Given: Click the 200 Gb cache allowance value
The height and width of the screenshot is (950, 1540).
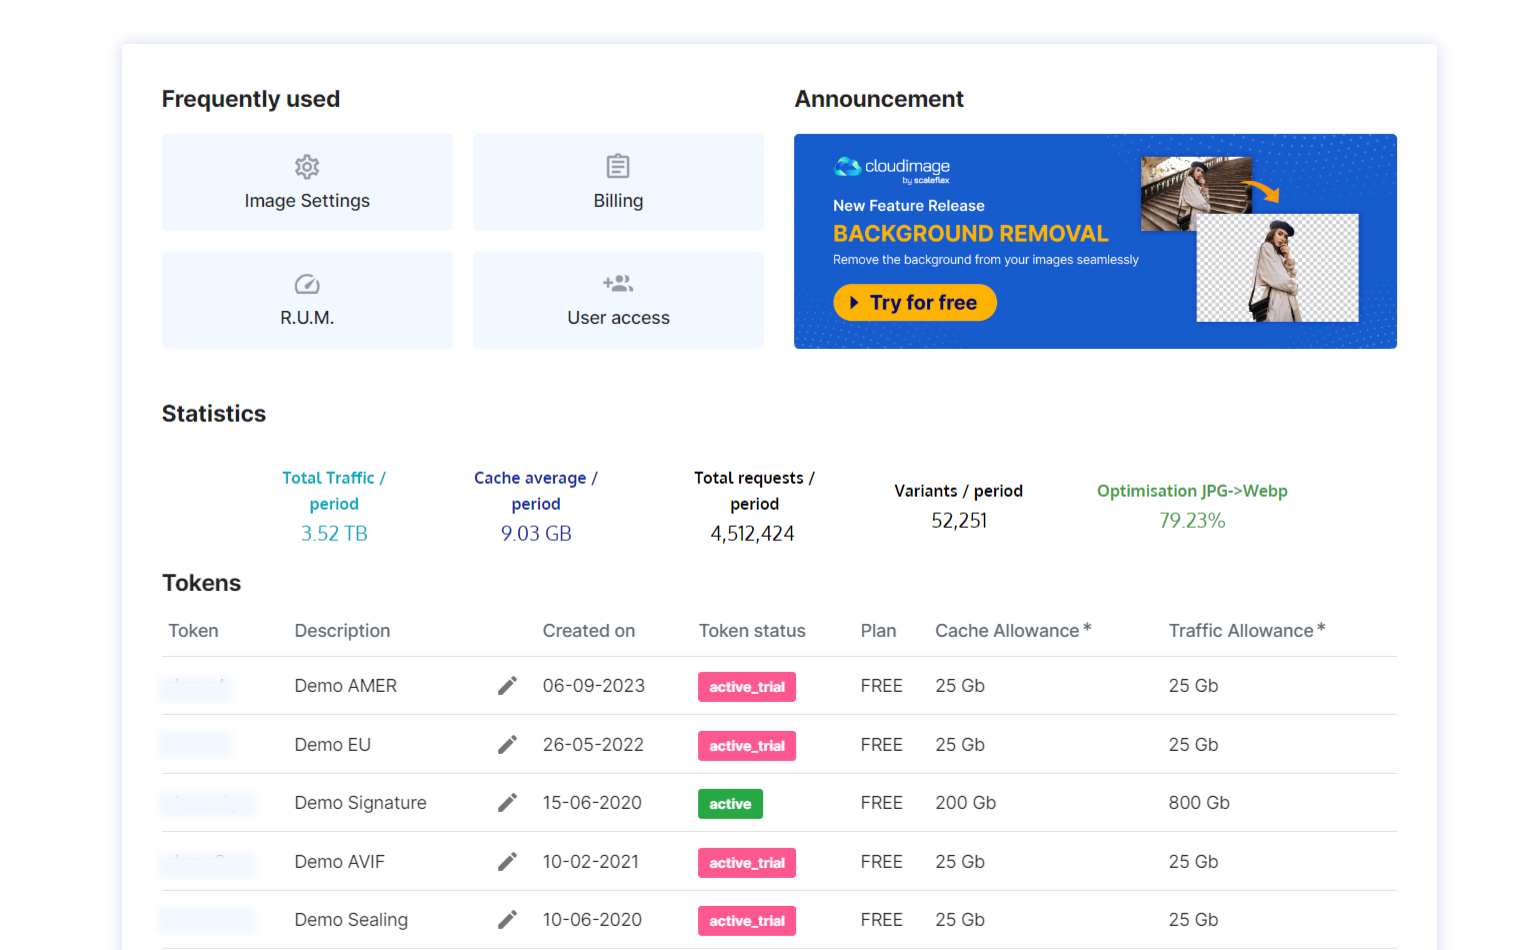Looking at the screenshot, I should (965, 803).
